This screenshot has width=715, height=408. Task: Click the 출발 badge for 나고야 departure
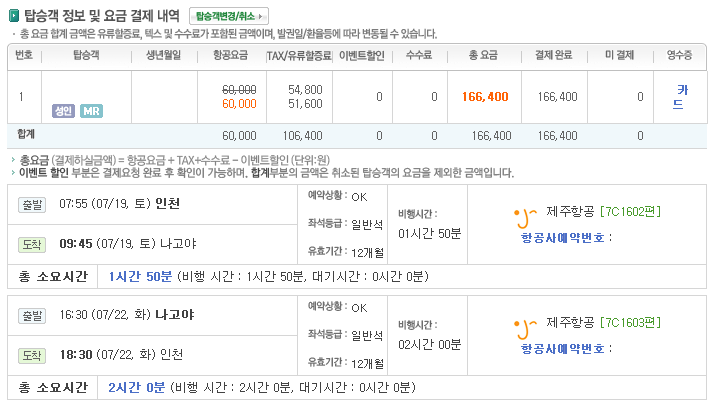(32, 315)
